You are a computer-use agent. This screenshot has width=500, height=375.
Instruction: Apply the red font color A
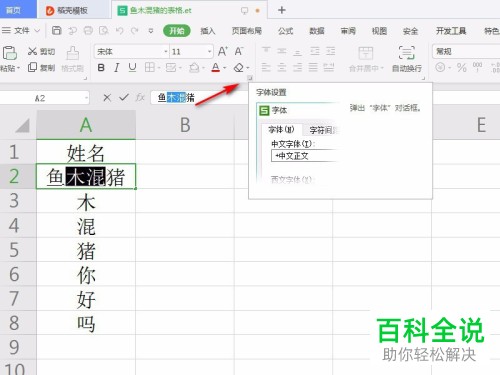coord(216,68)
